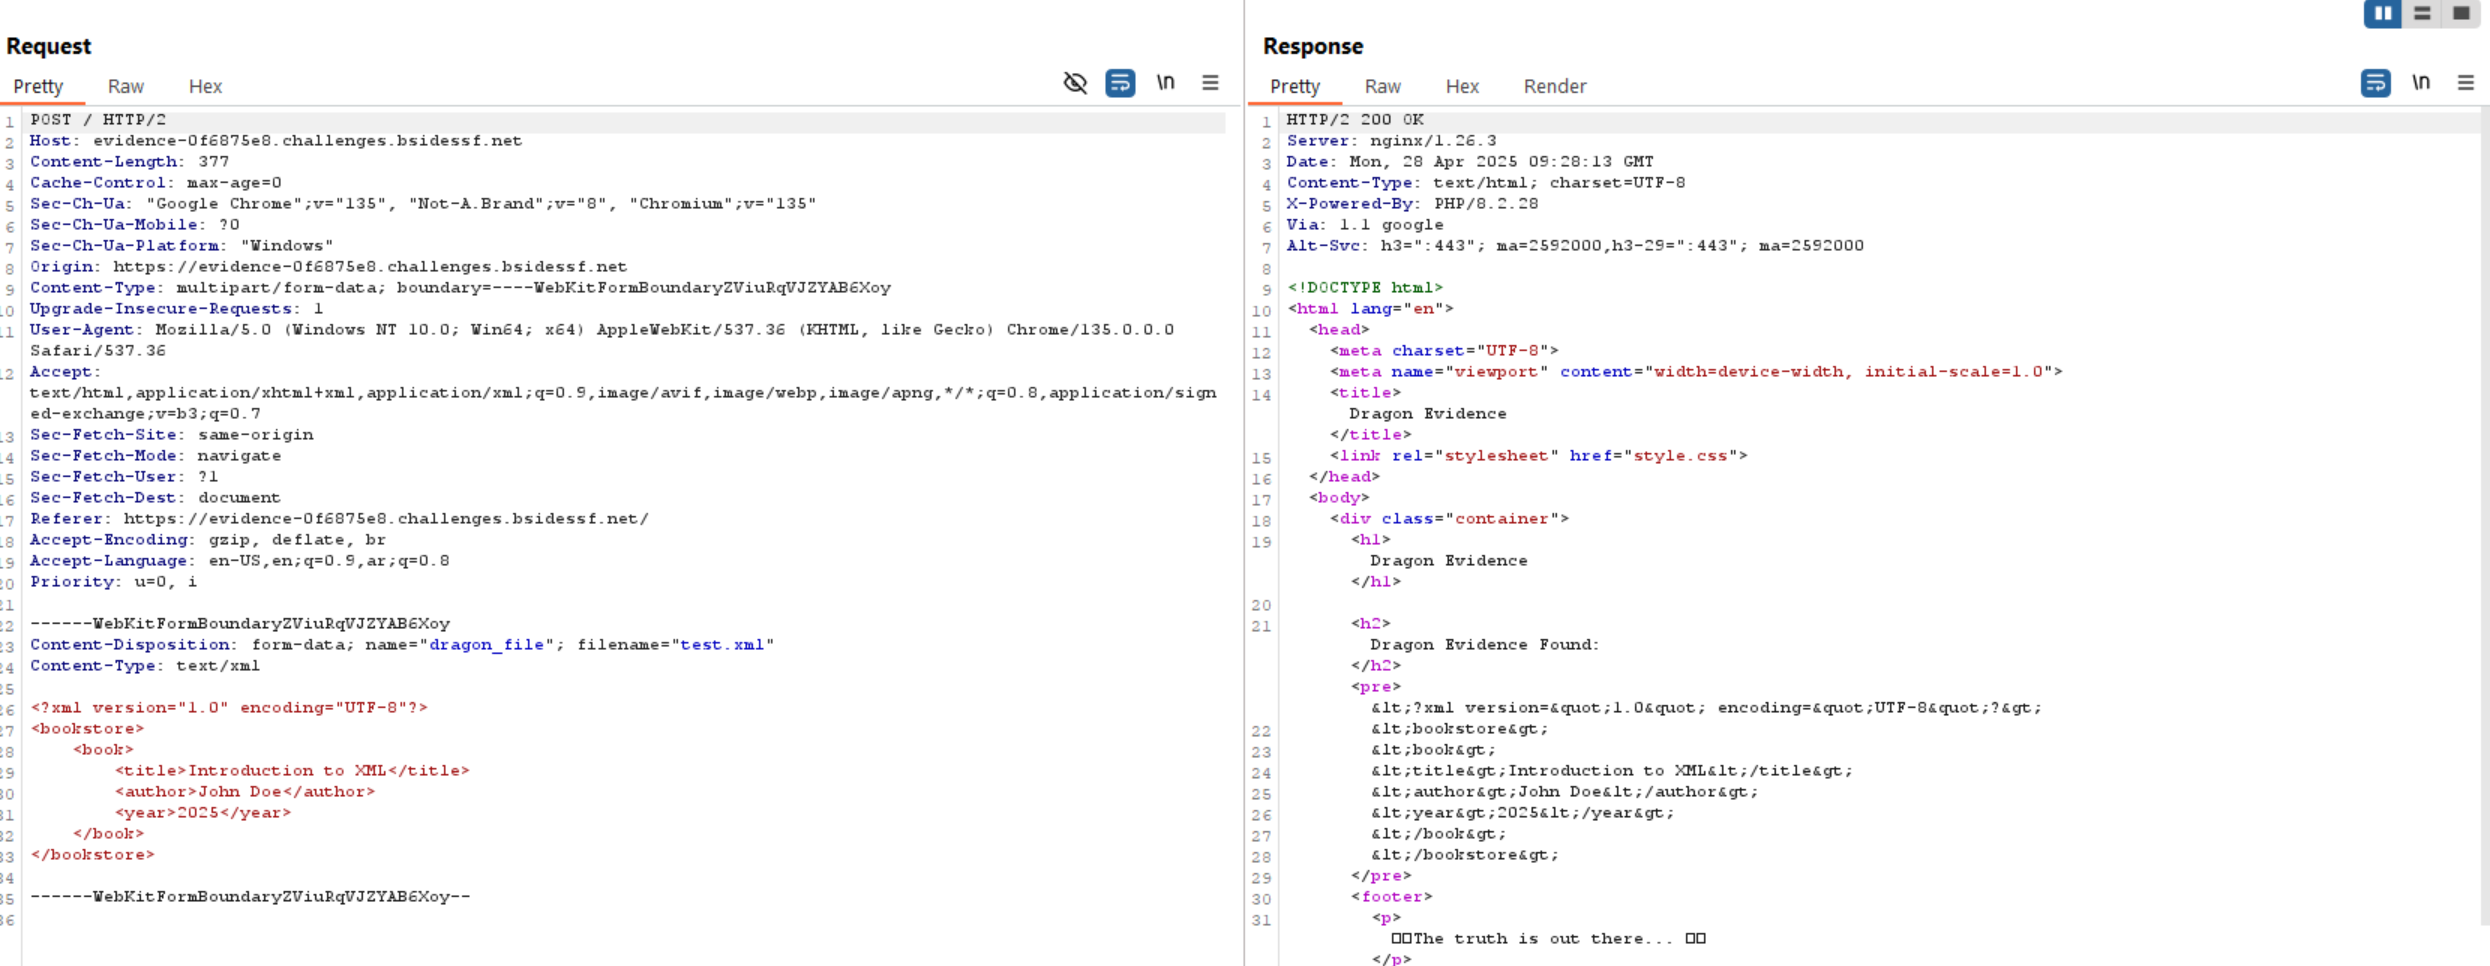The image size is (2490, 966).
Task: Click the "test.xml" filename value
Action: click(x=722, y=645)
